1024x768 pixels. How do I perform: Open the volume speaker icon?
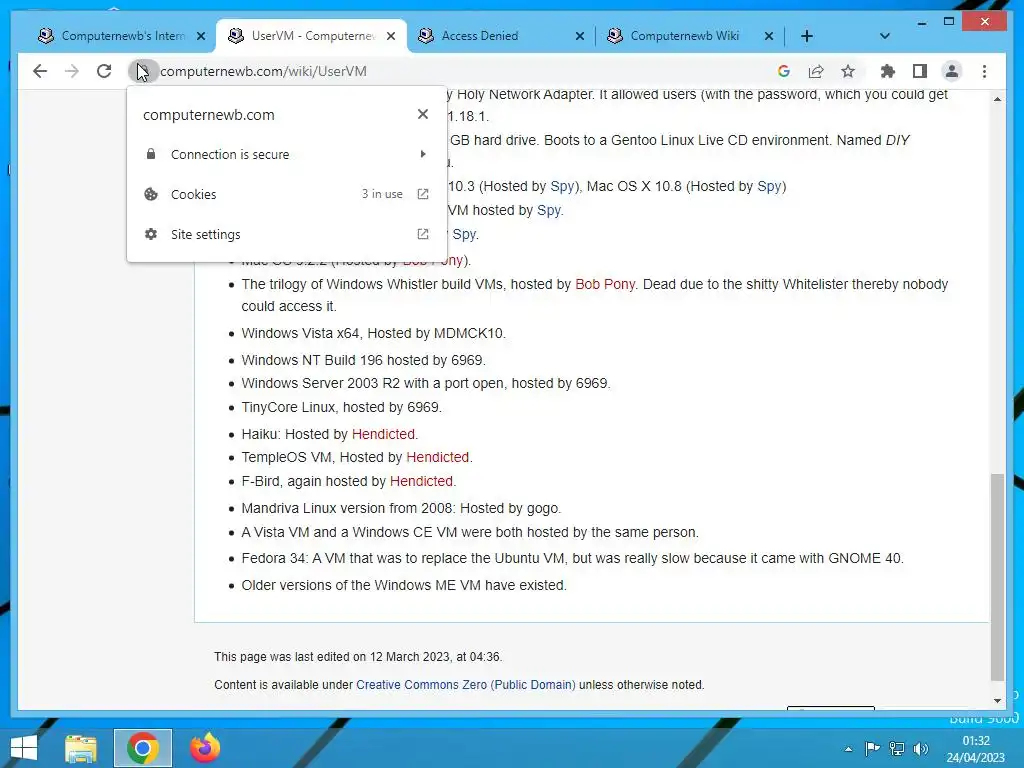(921, 748)
